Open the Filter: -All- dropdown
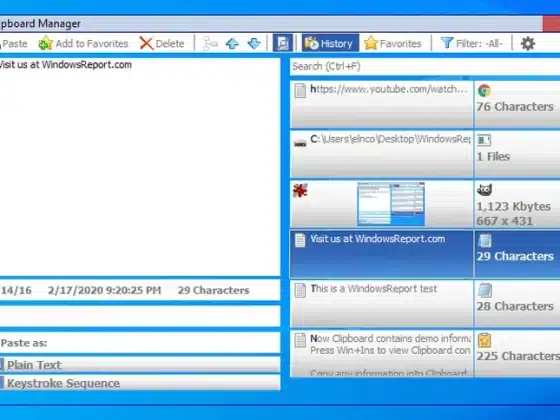This screenshot has height=420, width=560. (x=471, y=44)
